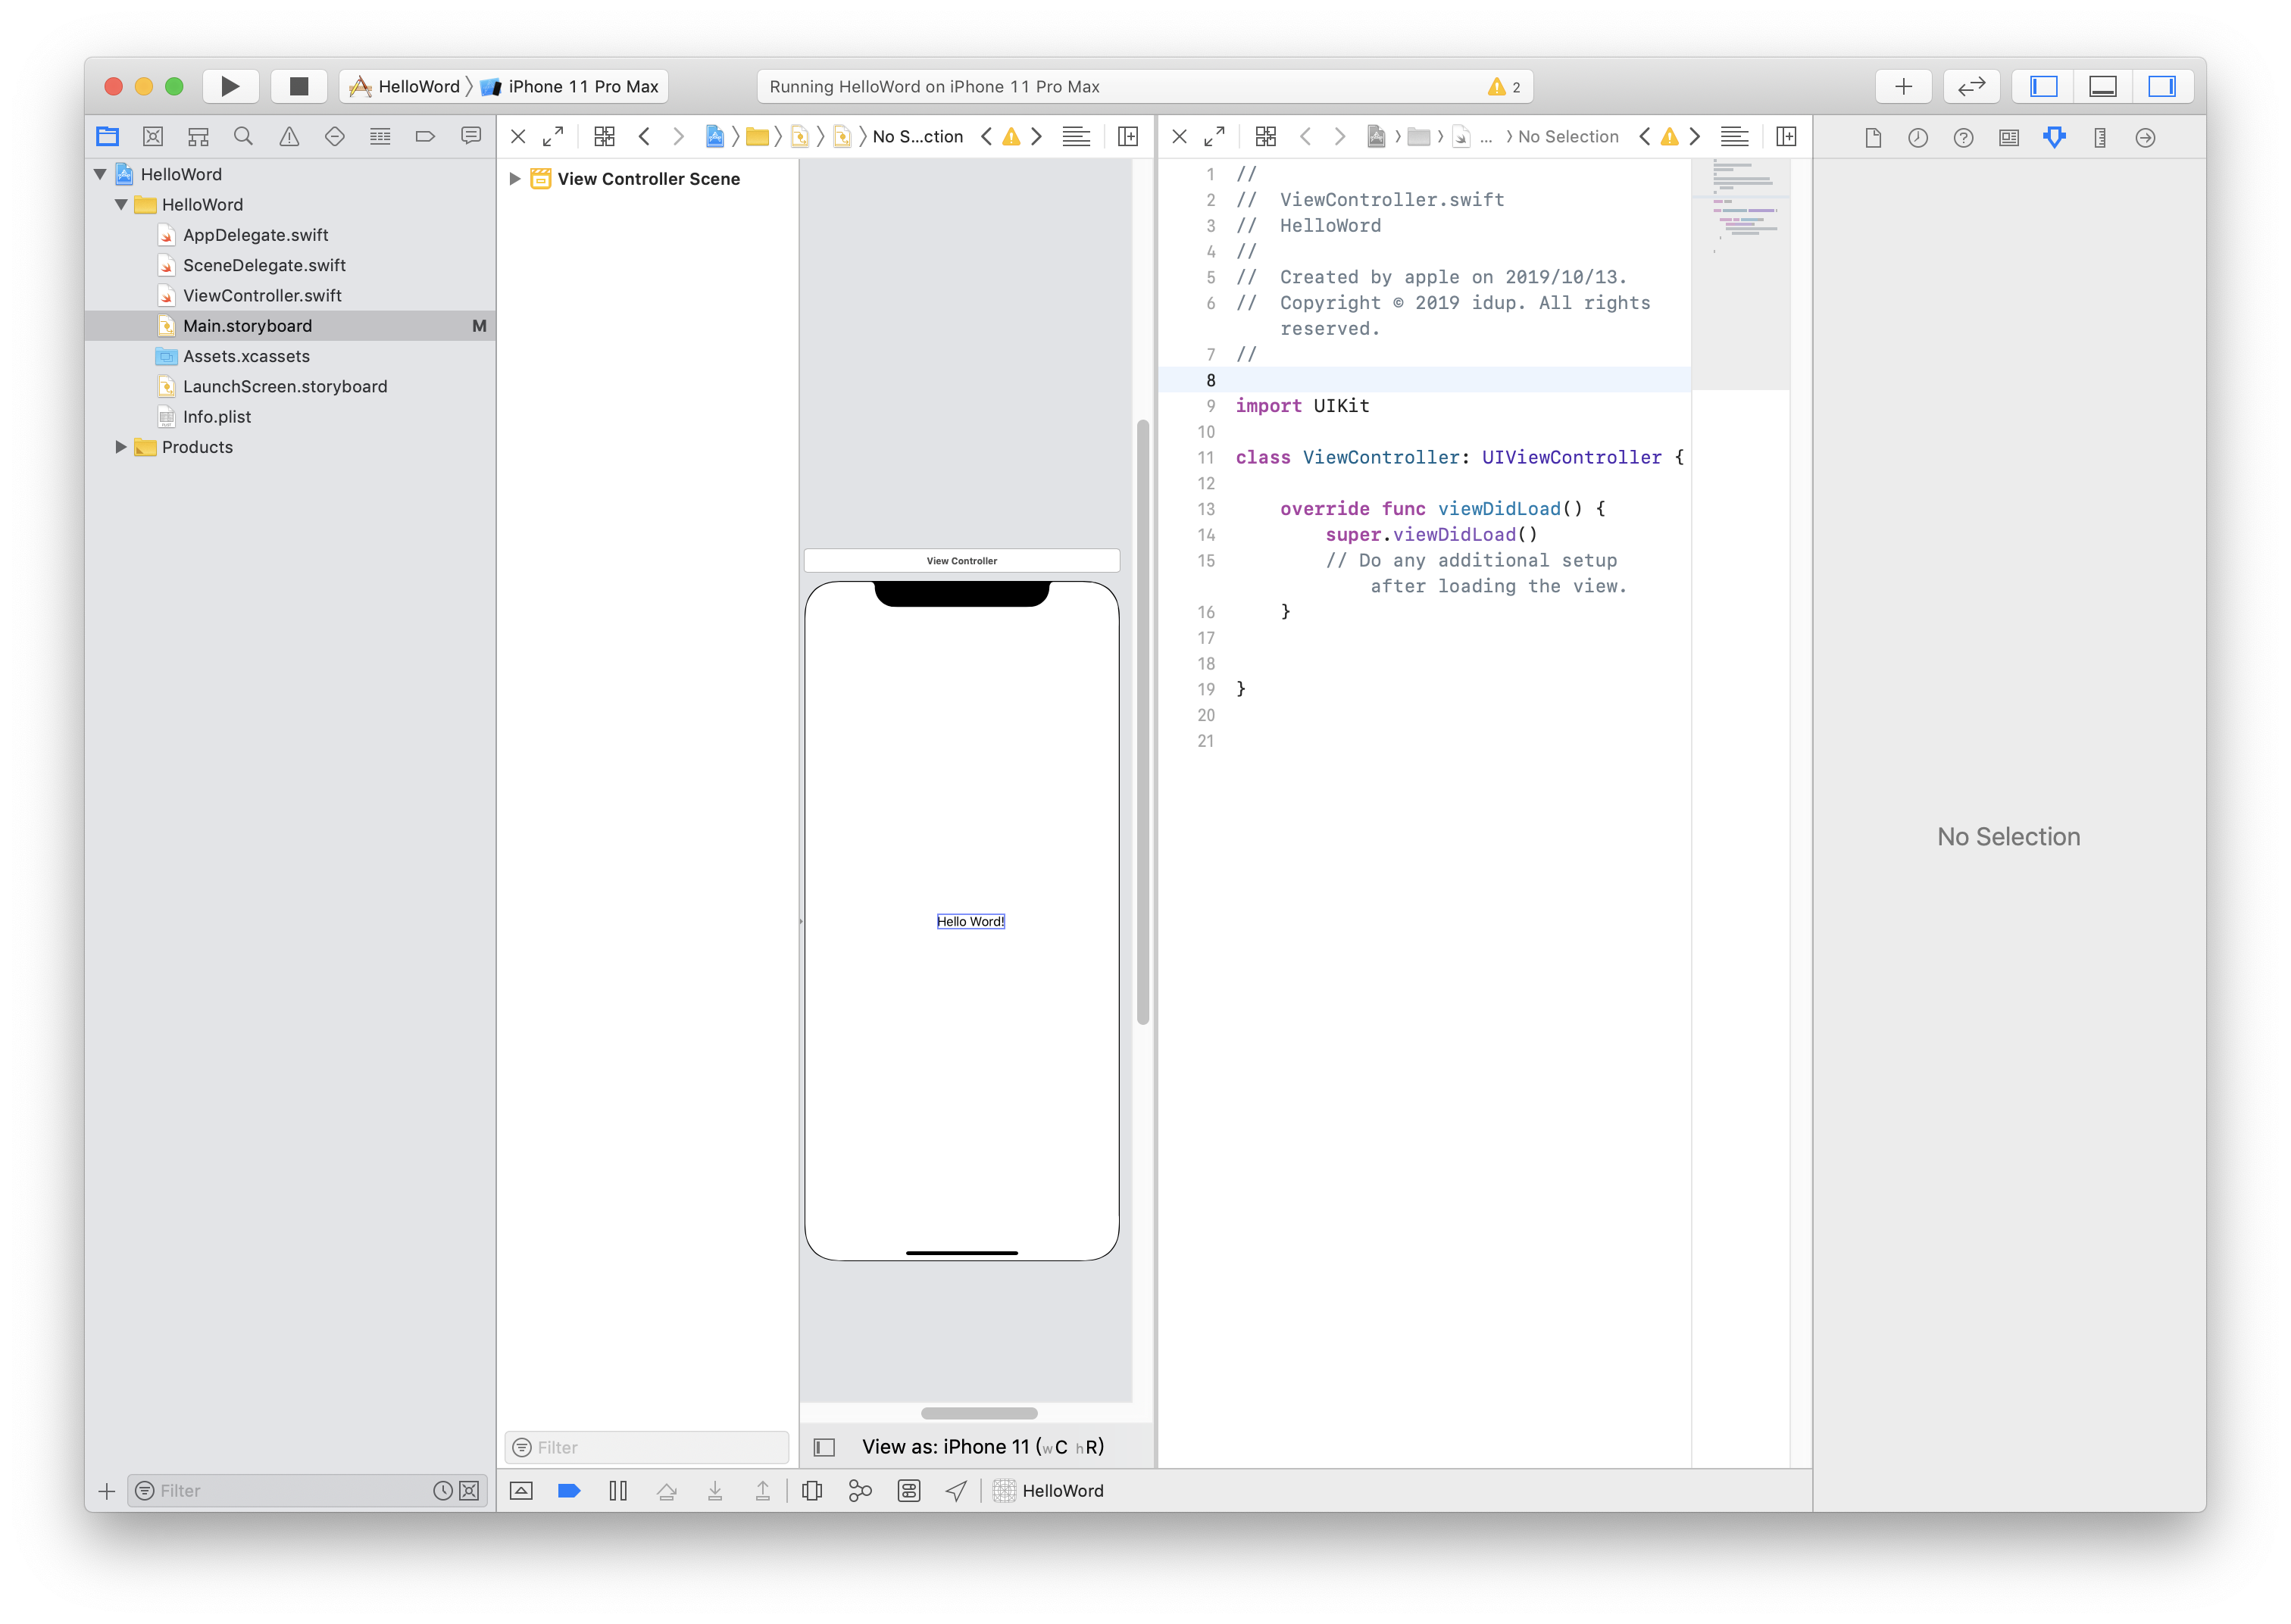This screenshot has width=2291, height=1624.
Task: Open the source control navigator
Action: 153,137
